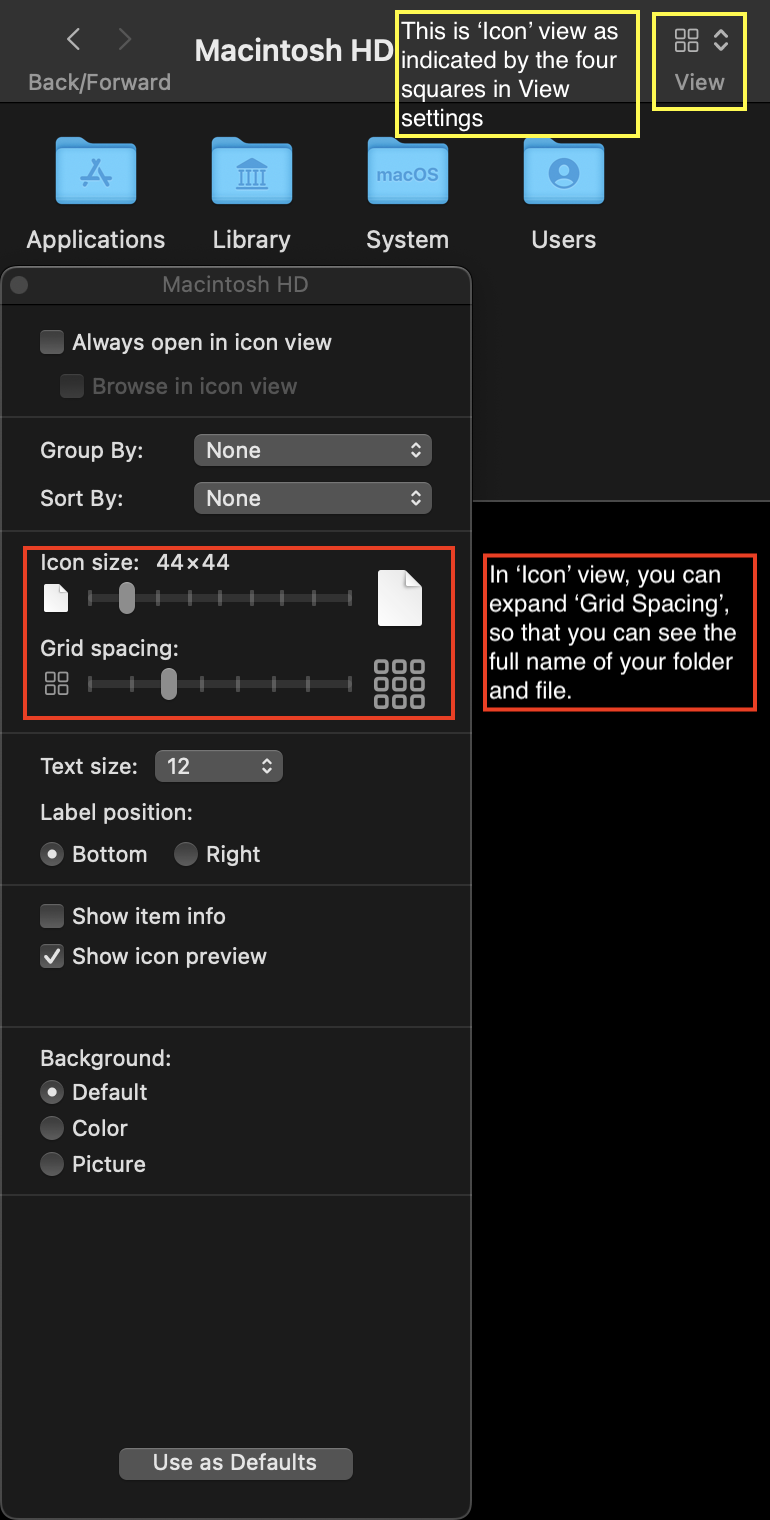Click the 44×44 icon size value
This screenshot has height=1520, width=770.
pyautogui.click(x=193, y=562)
